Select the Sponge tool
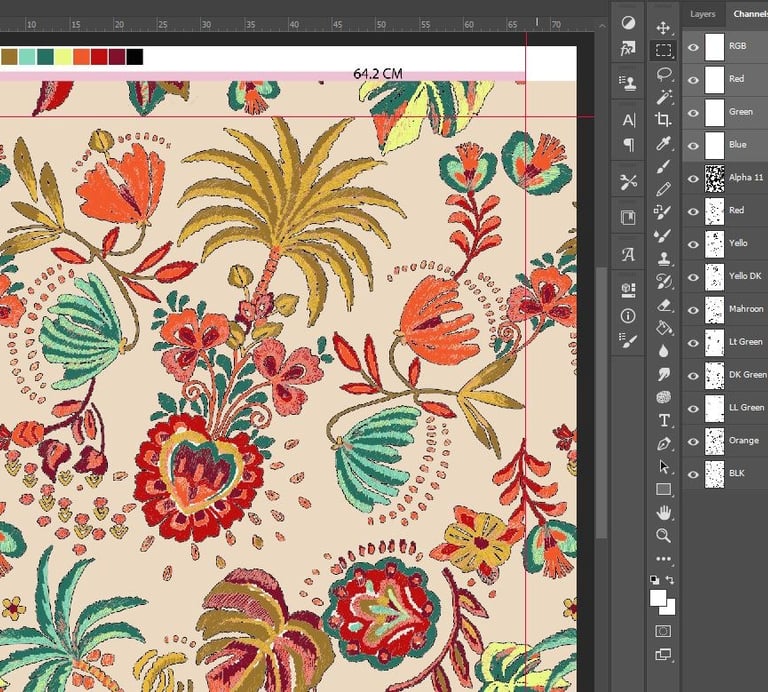Viewport: 768px width, 692px height. 663,397
